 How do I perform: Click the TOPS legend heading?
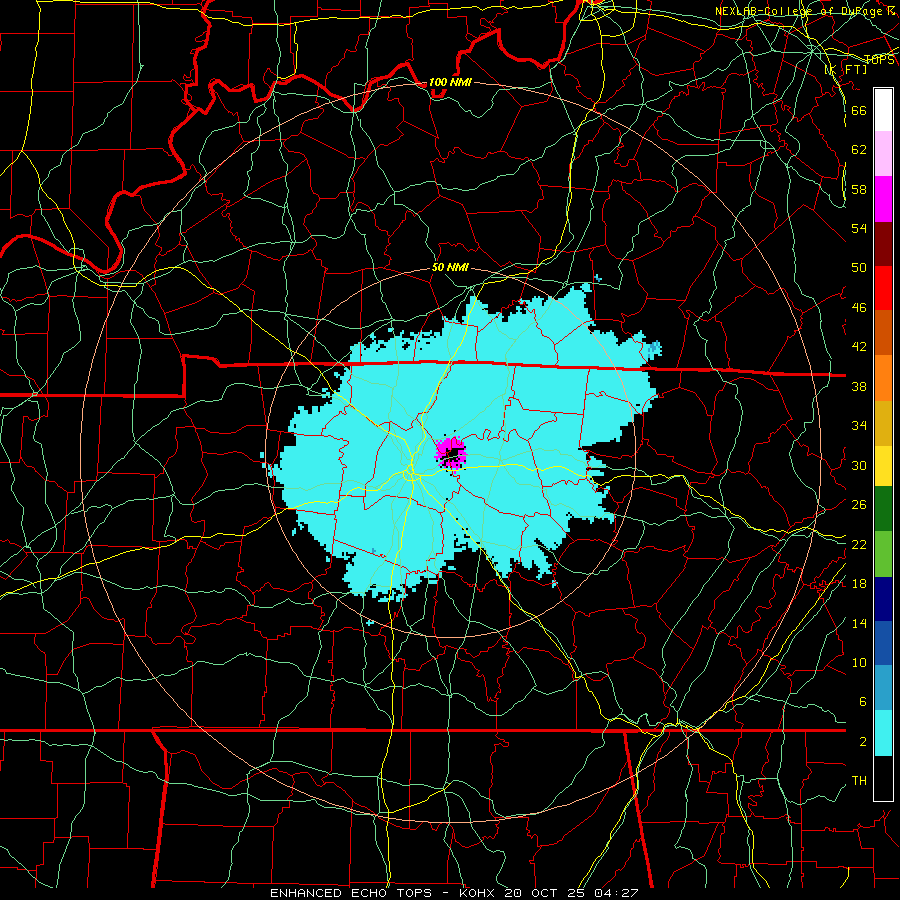click(879, 60)
